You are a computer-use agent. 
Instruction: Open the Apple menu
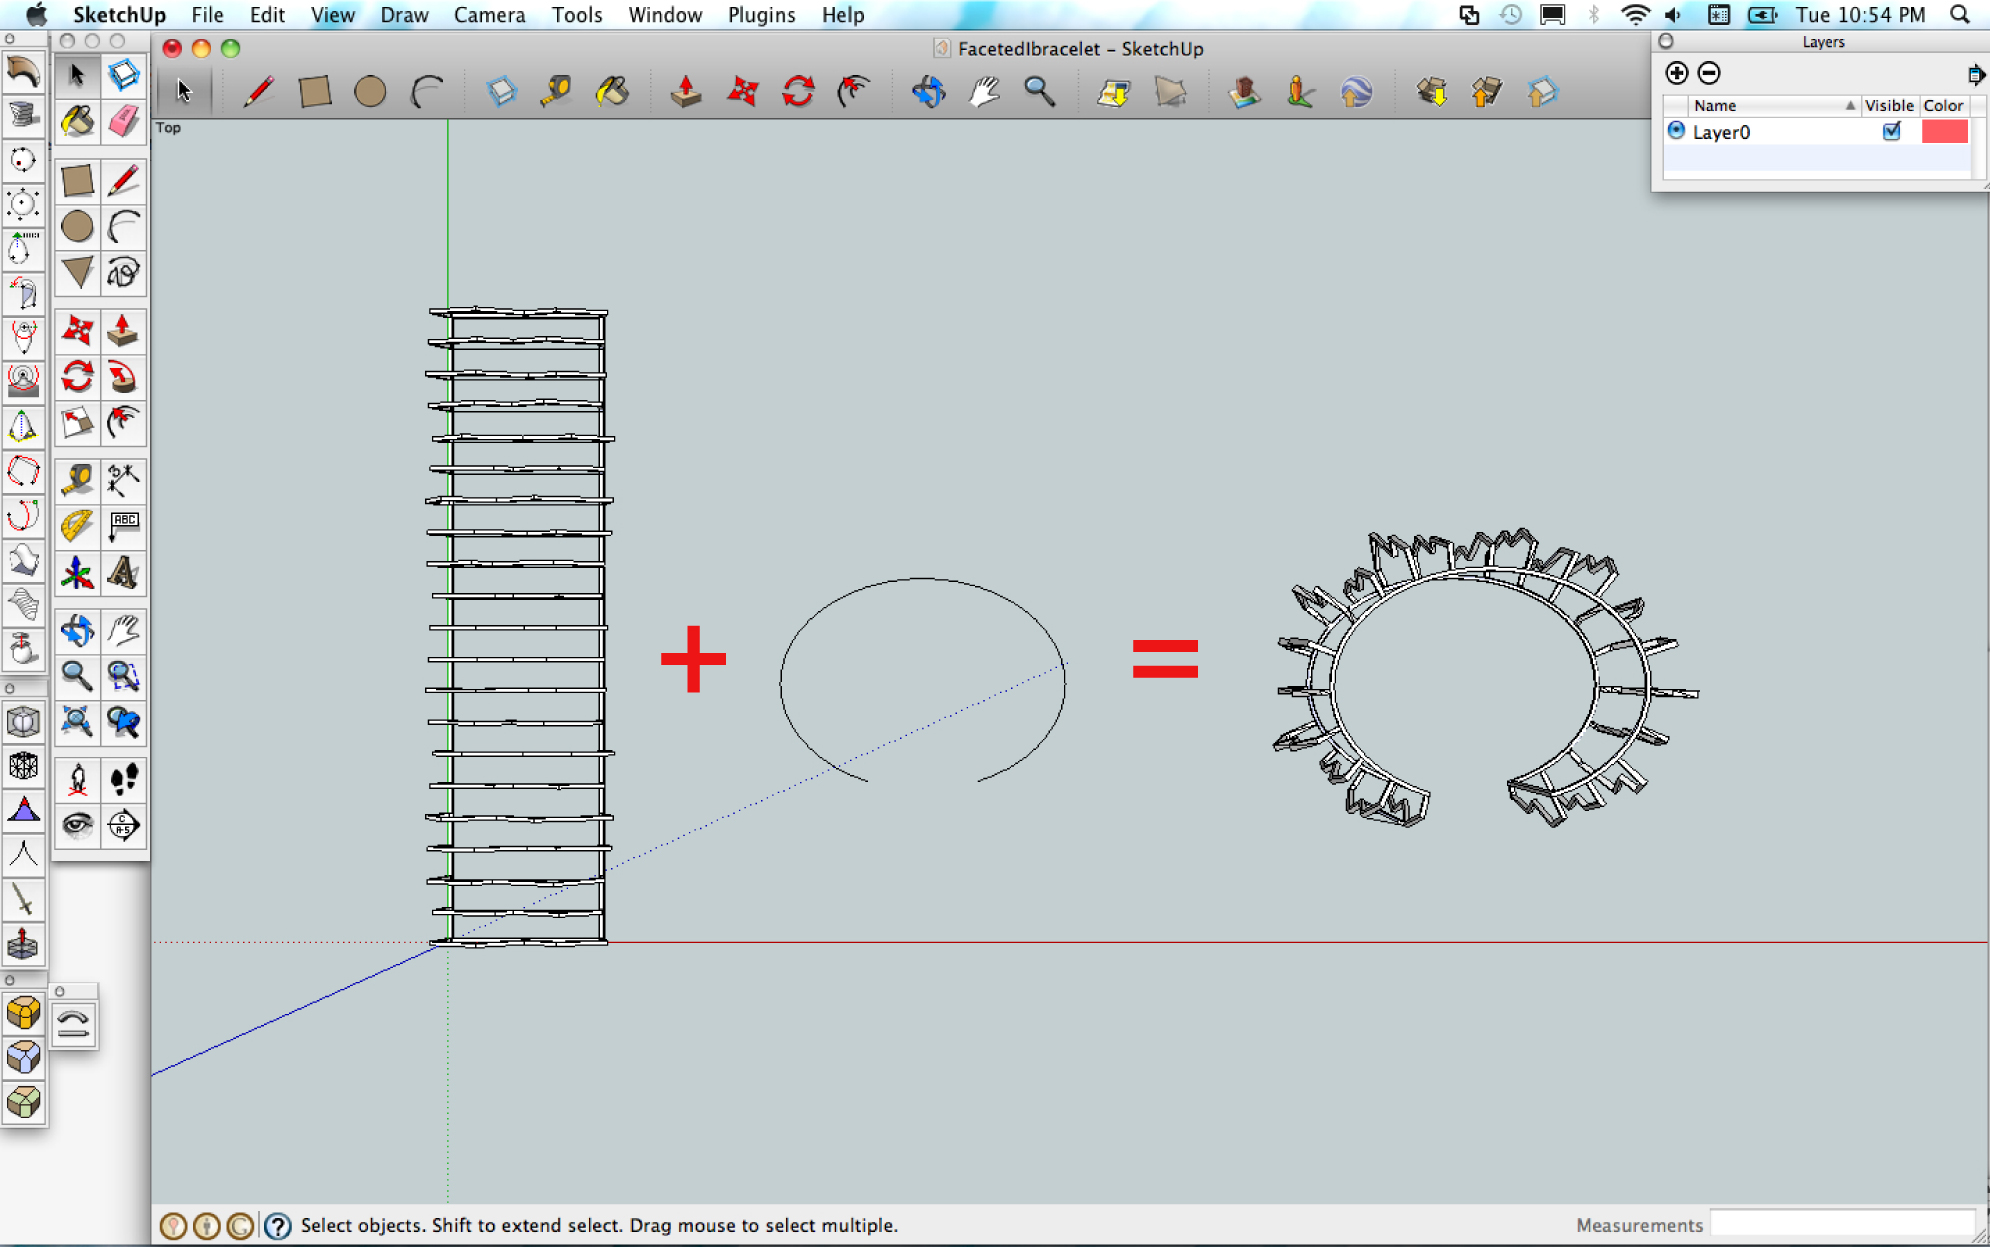coord(36,14)
